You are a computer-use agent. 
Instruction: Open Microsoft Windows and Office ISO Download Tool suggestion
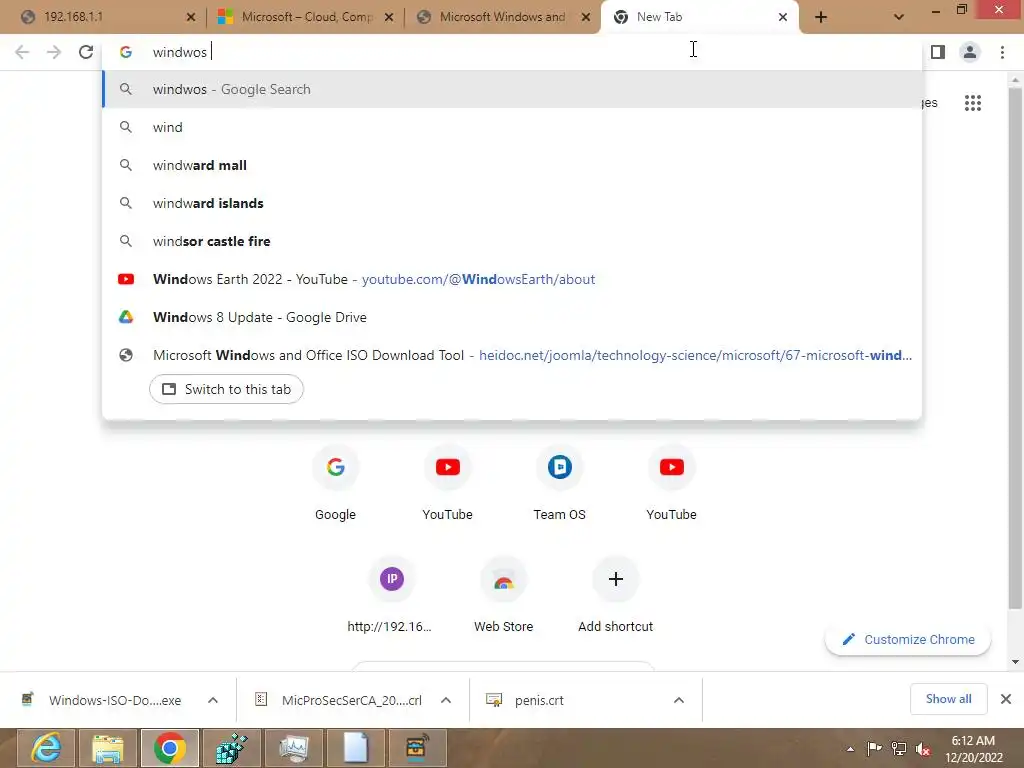pyautogui.click(x=512, y=355)
